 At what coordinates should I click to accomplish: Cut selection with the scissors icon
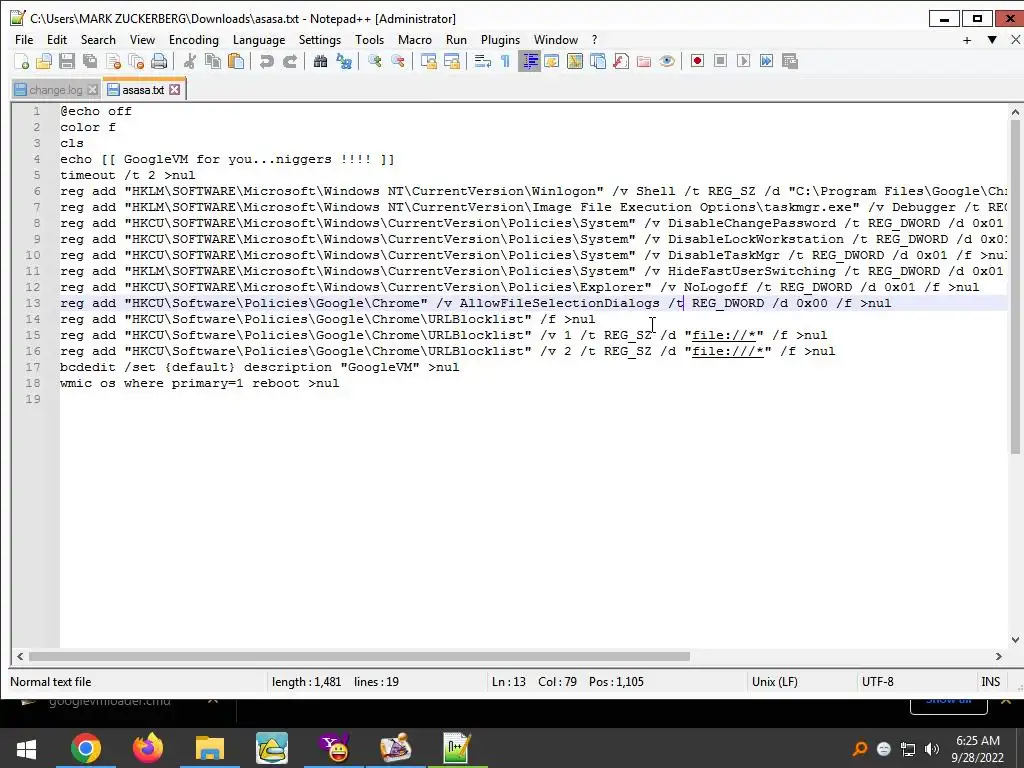[190, 61]
